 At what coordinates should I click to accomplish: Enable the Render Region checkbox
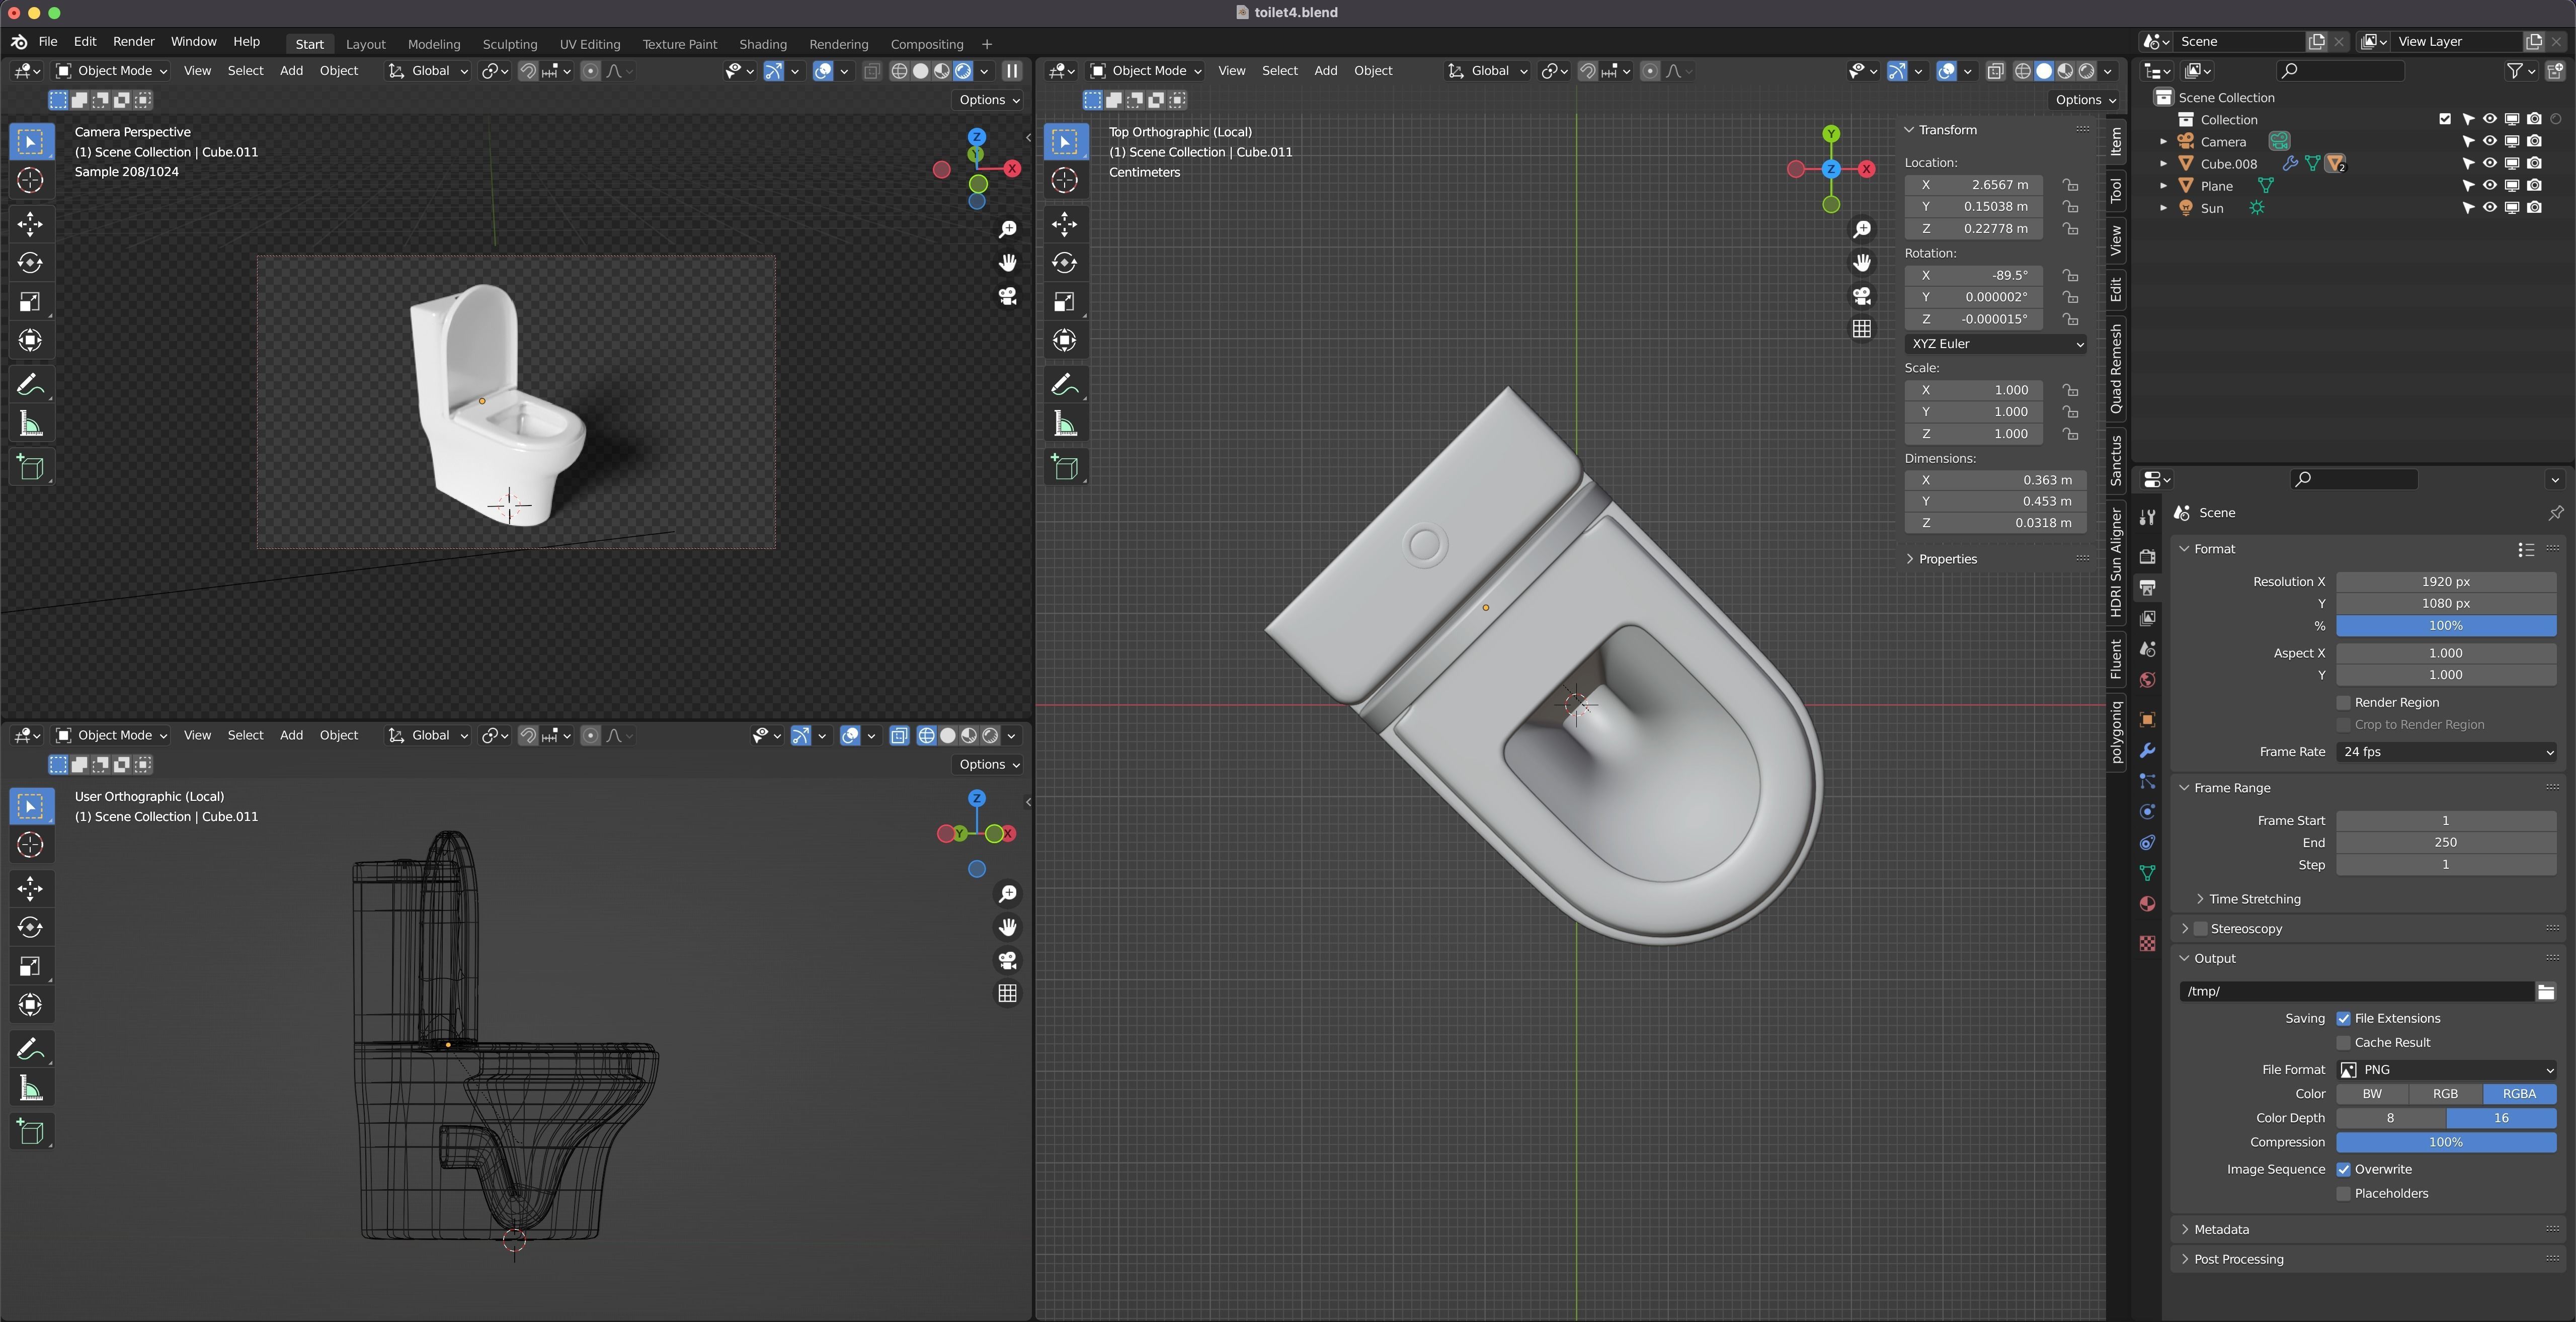pyautogui.click(x=2343, y=703)
